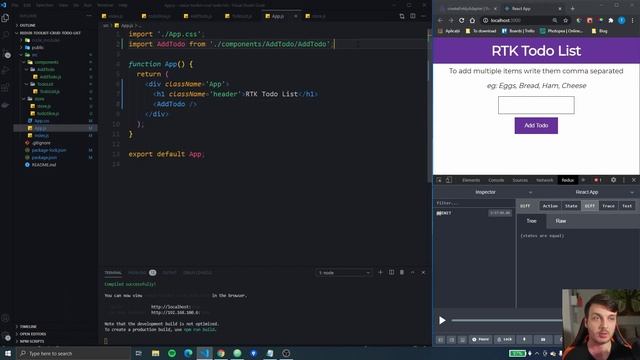Open the Explorer view in activity bar
This screenshot has width=640, height=360.
point(5,18)
